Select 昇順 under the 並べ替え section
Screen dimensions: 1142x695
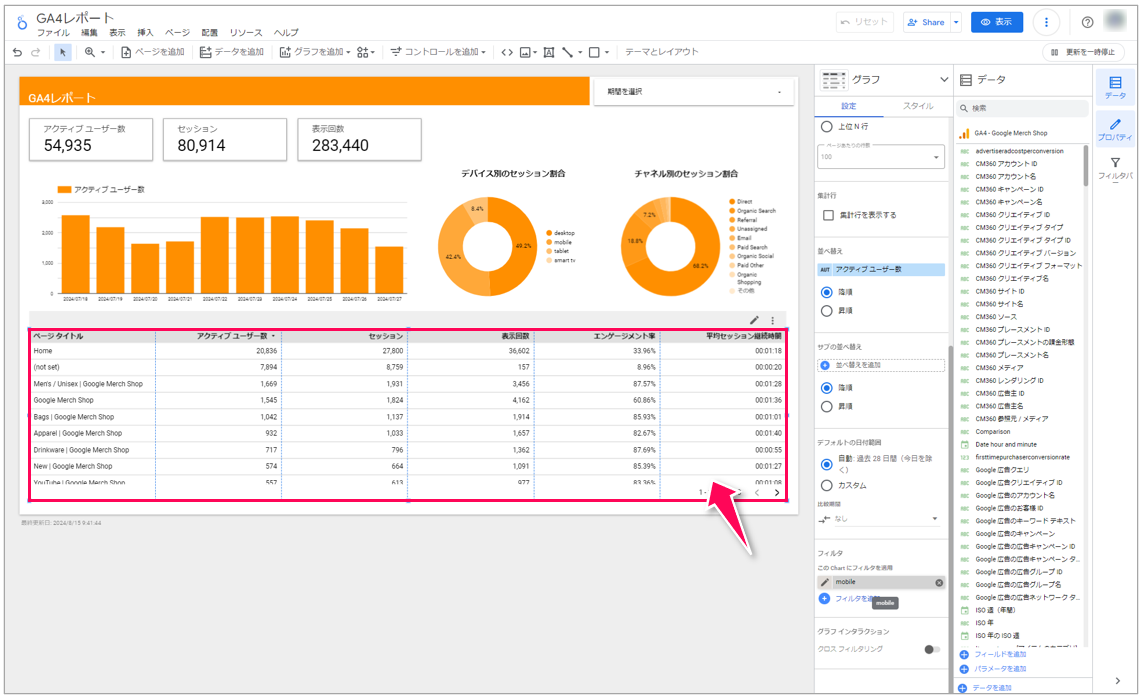[827, 311]
